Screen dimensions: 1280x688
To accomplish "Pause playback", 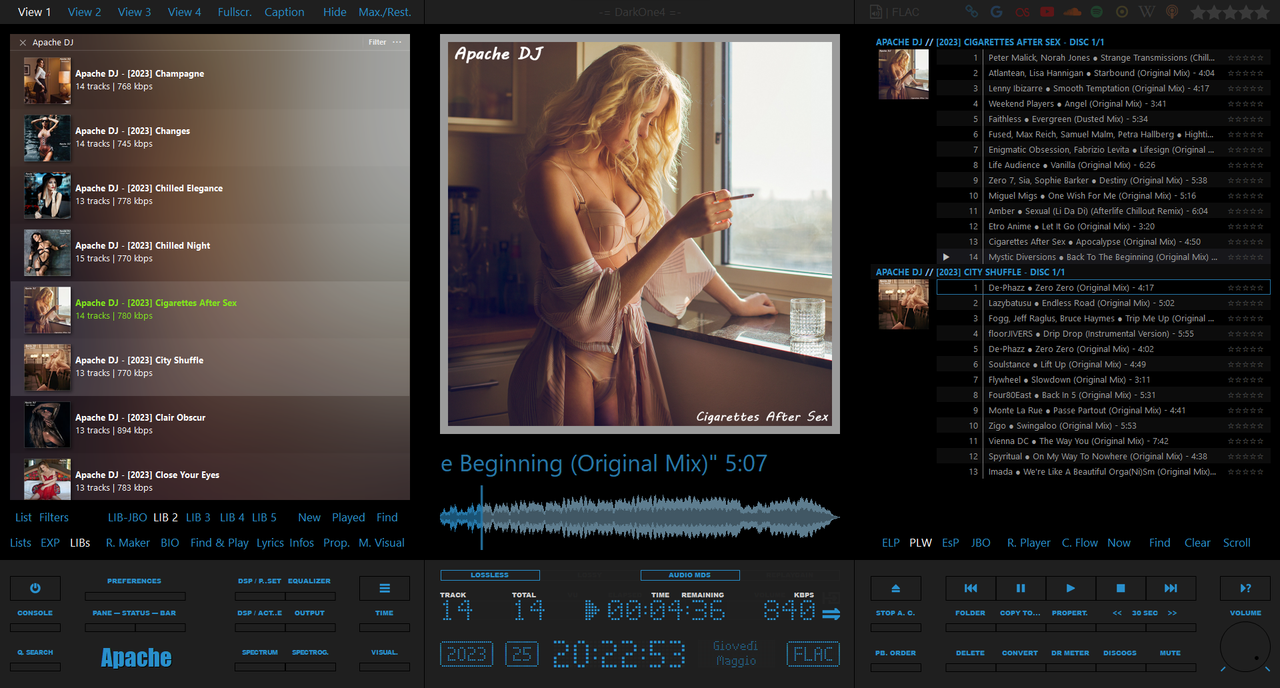I will point(1020,588).
